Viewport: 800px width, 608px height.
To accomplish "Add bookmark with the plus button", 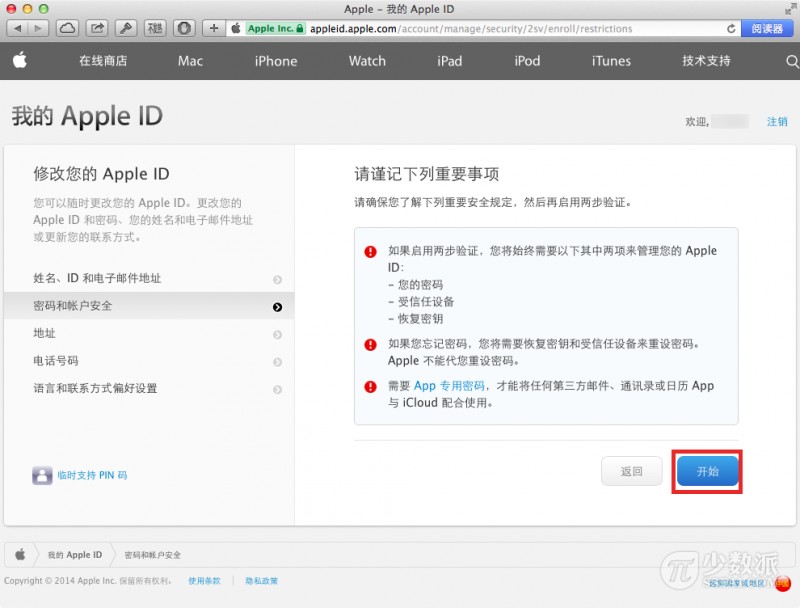I will (214, 28).
